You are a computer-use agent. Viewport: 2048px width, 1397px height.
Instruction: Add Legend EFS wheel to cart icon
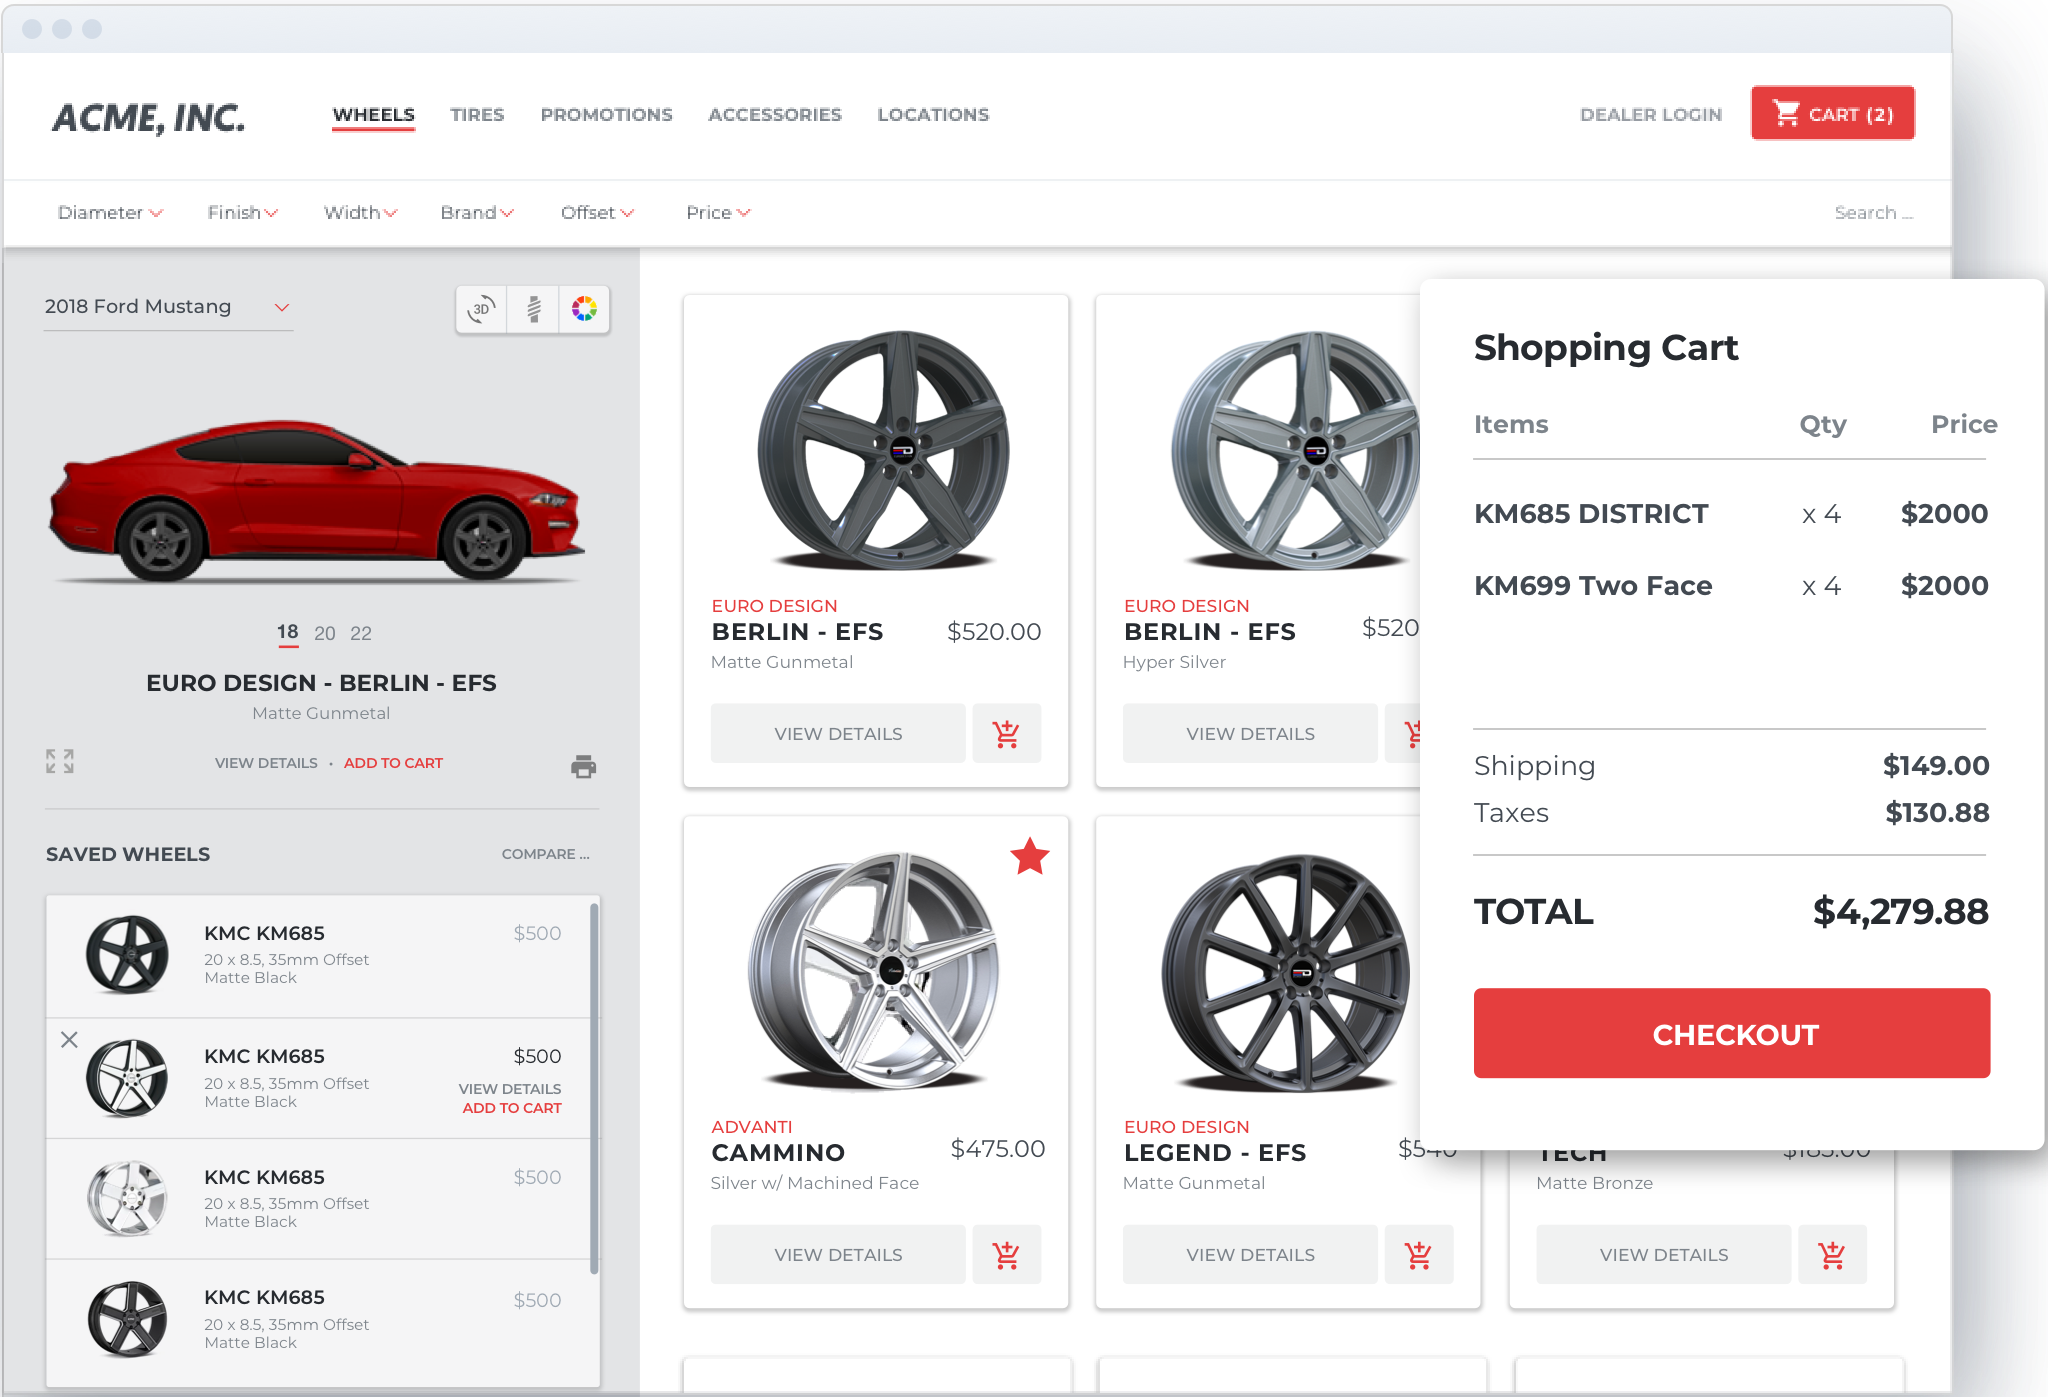tap(1418, 1255)
